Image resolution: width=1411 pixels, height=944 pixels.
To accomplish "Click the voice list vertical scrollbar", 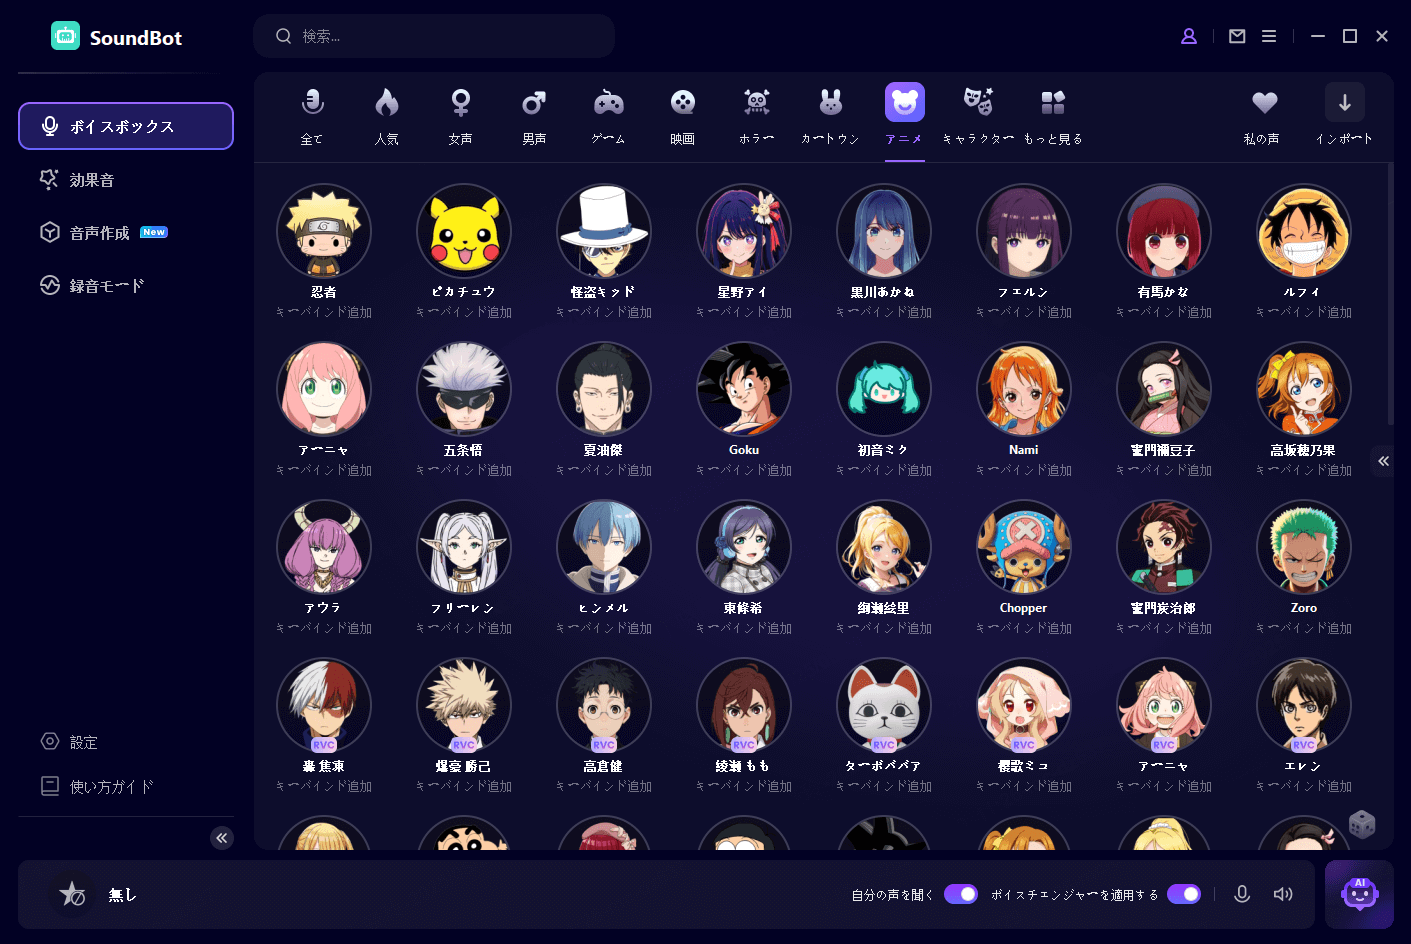I will (x=1390, y=293).
